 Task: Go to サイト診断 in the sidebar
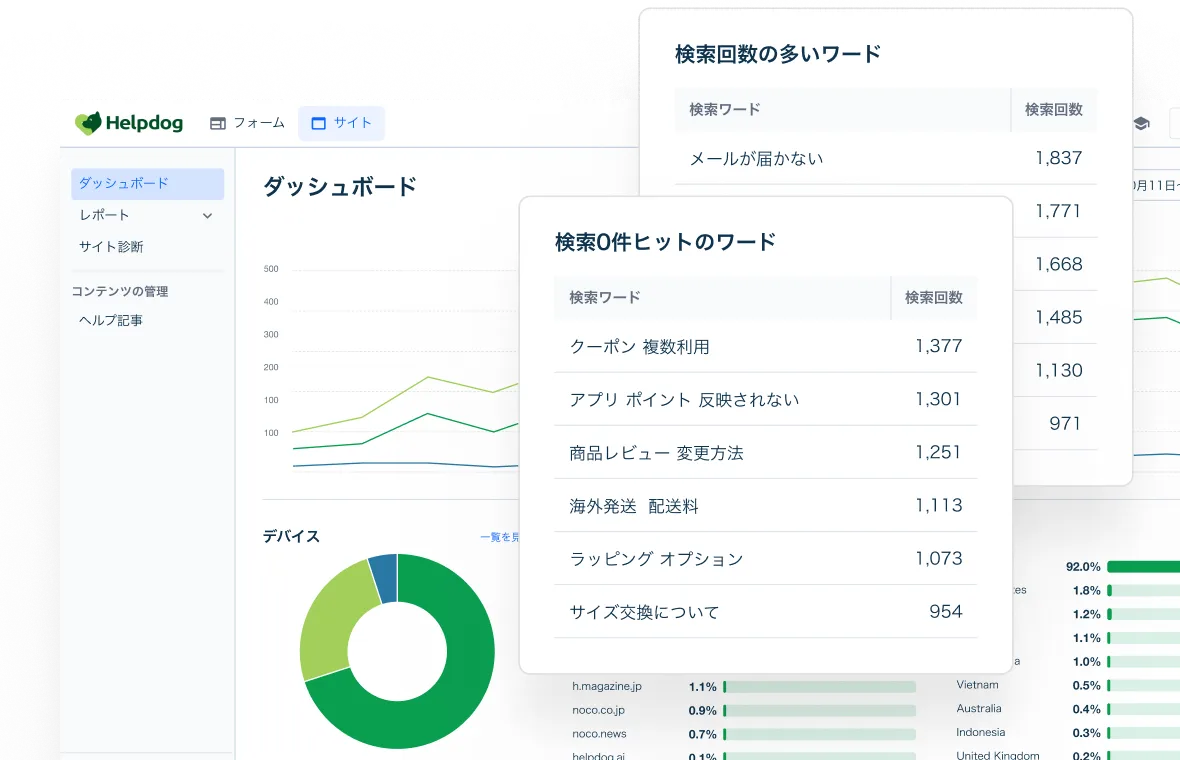tap(111, 246)
